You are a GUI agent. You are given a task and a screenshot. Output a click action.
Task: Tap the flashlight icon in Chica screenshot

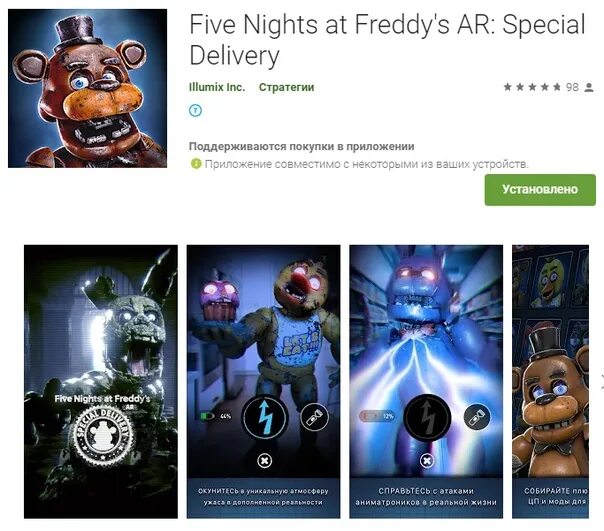[314, 417]
